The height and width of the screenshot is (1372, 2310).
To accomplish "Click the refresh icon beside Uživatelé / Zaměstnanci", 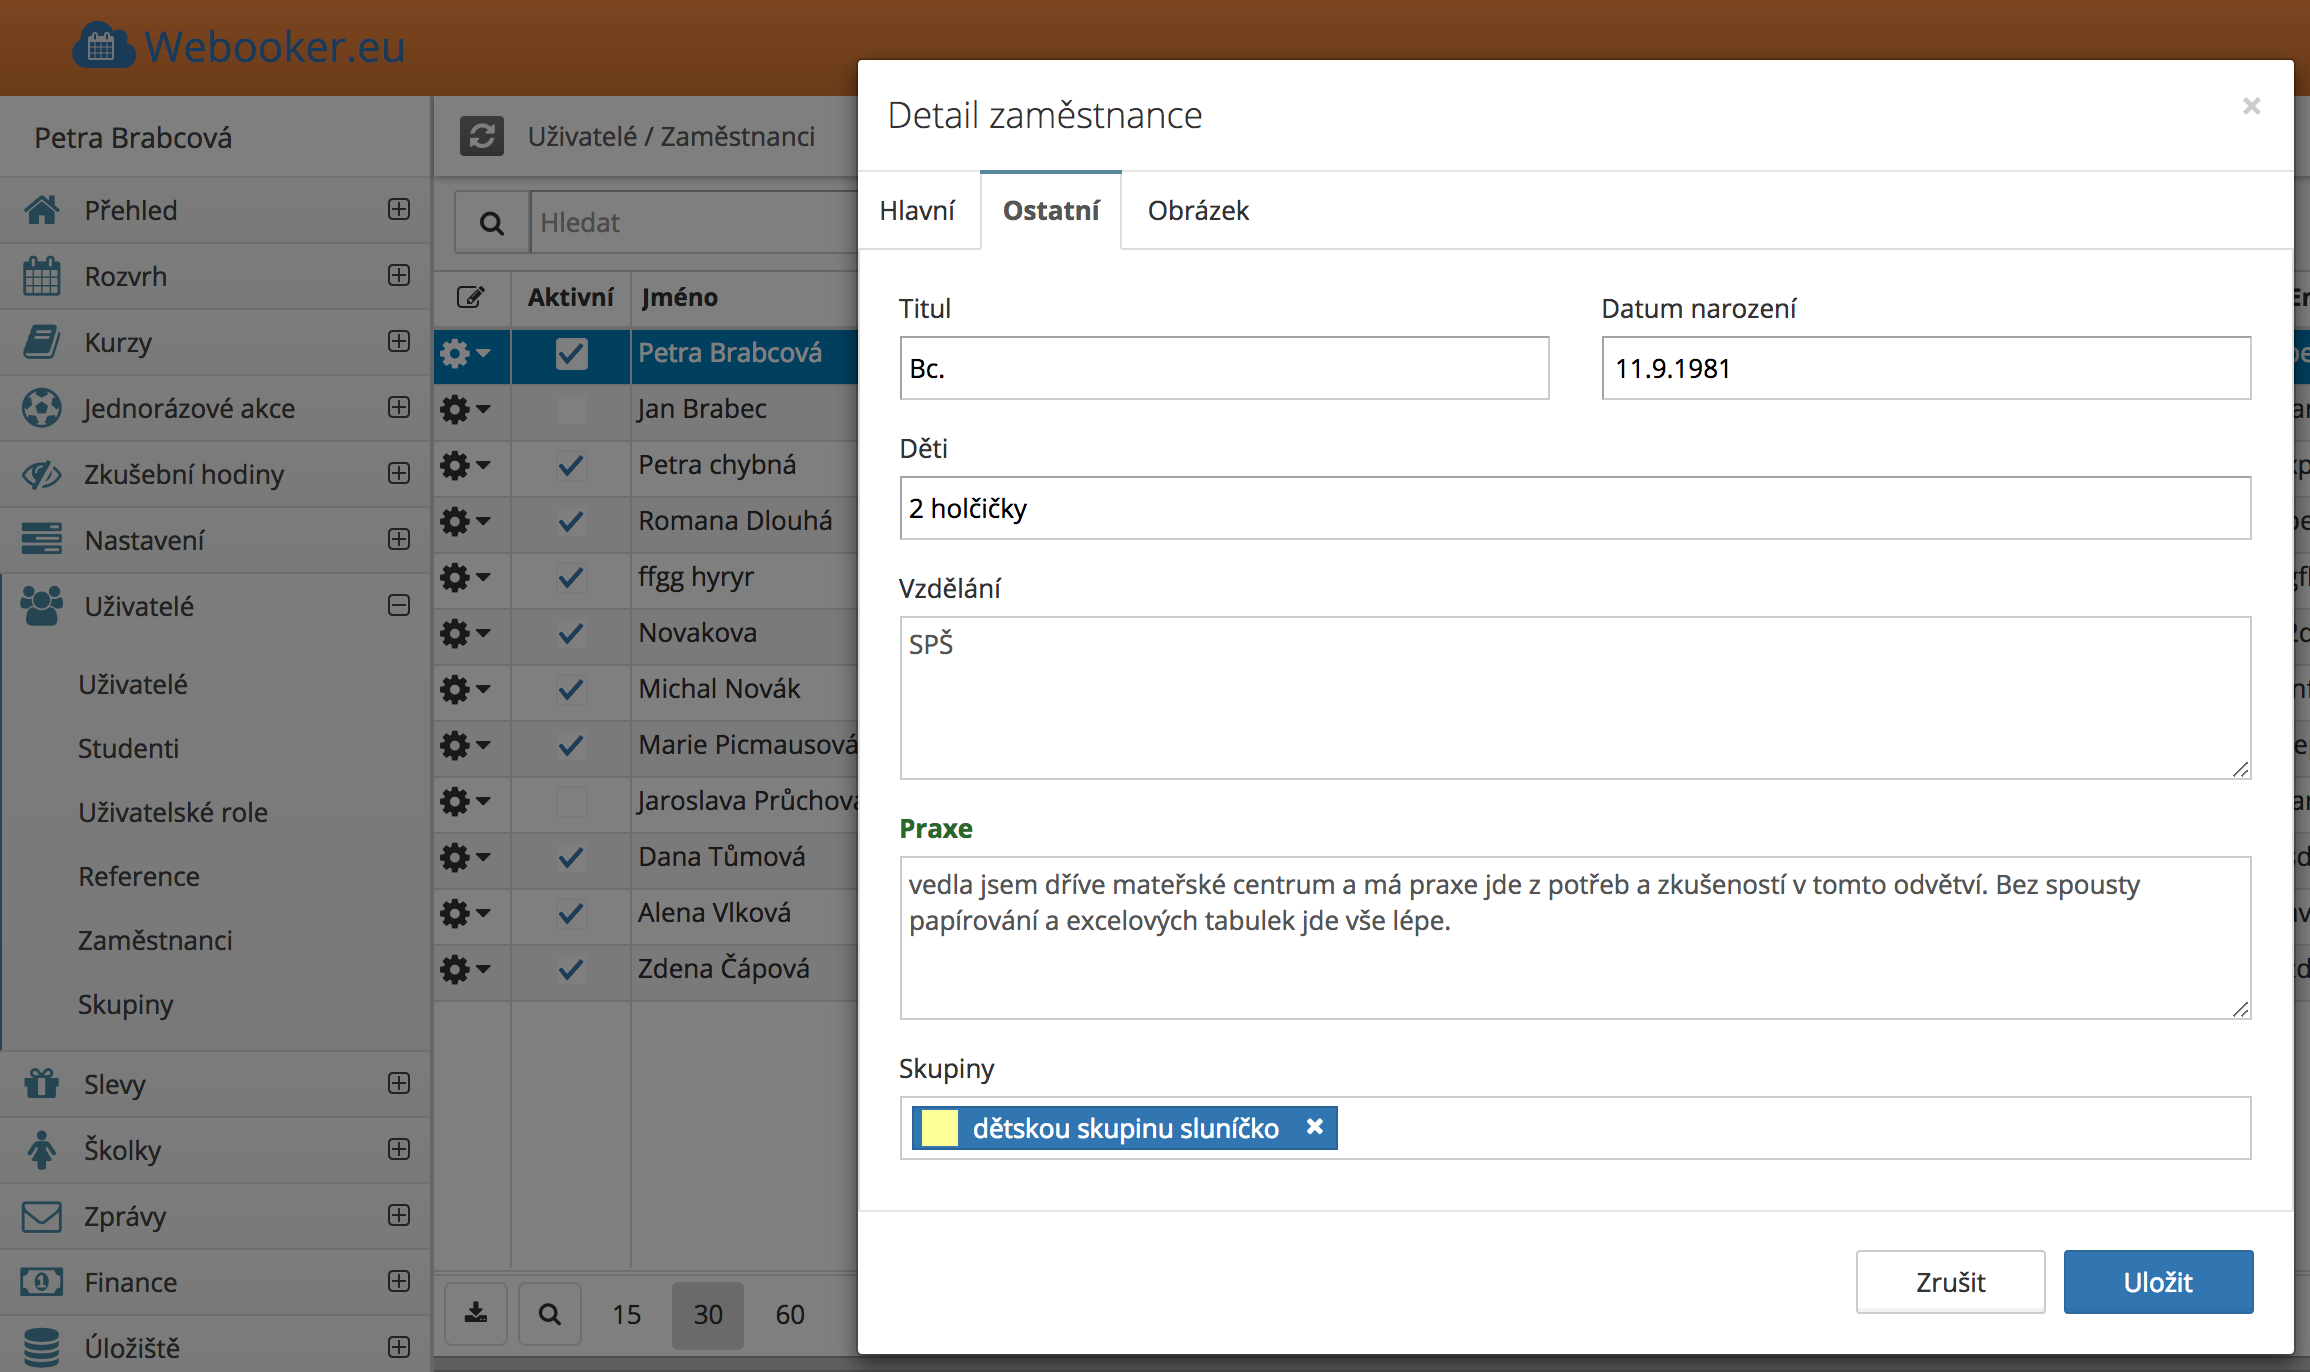I will 482,136.
